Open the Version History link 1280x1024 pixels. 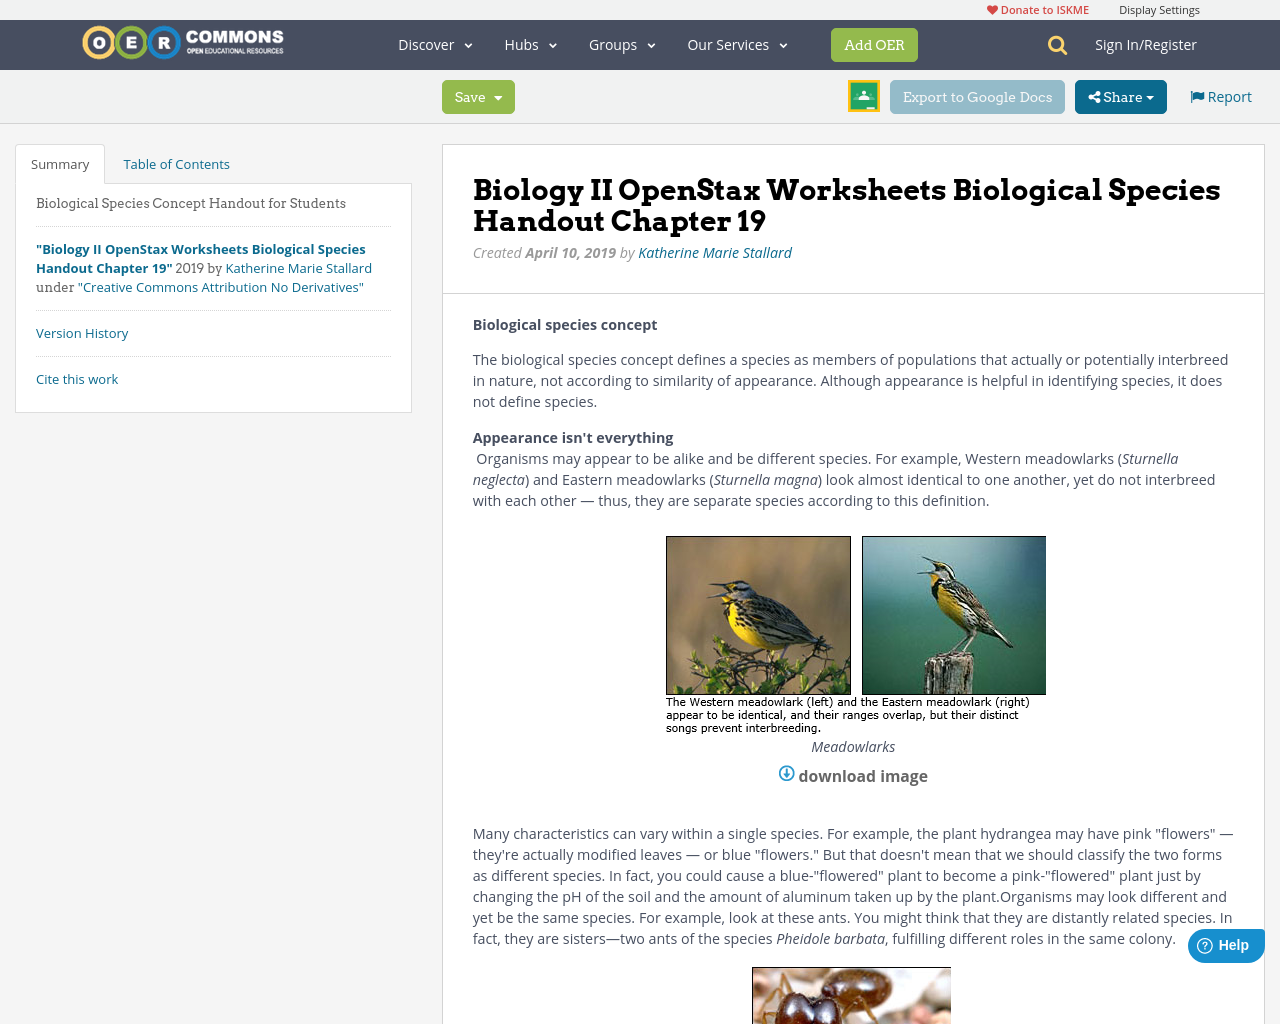coord(82,331)
